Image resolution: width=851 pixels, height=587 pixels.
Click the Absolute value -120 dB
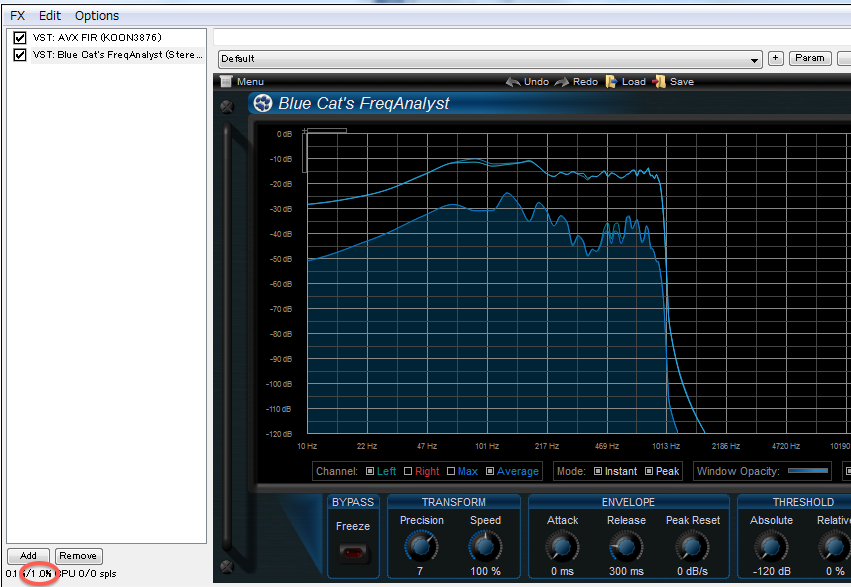[x=771, y=571]
